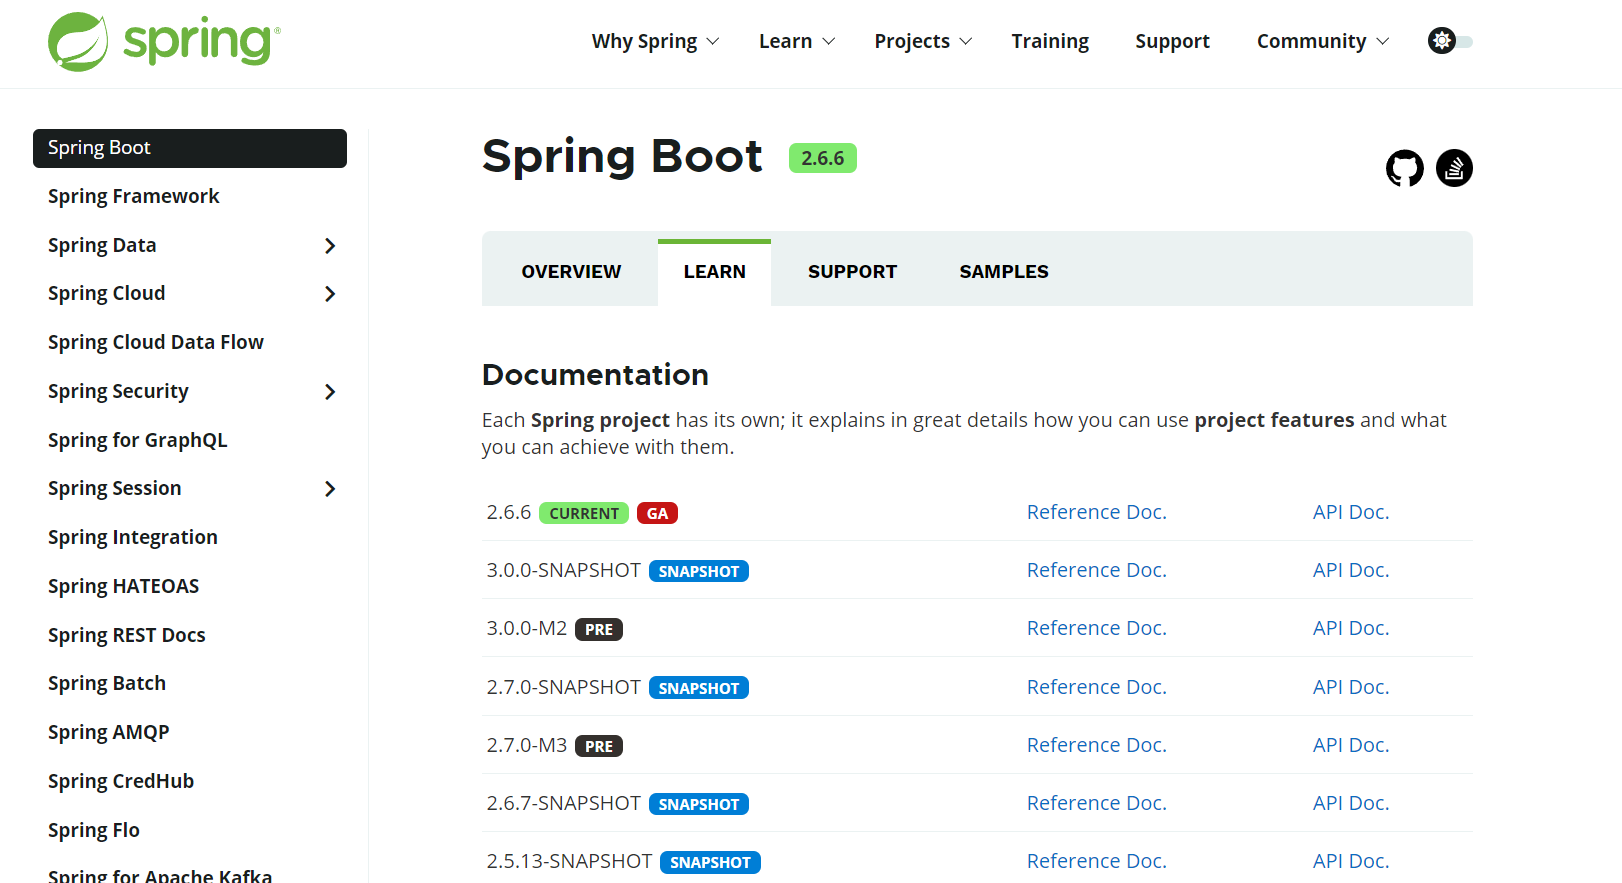Switch to the SAMPLES tab
The image size is (1622, 883).
click(x=1004, y=272)
